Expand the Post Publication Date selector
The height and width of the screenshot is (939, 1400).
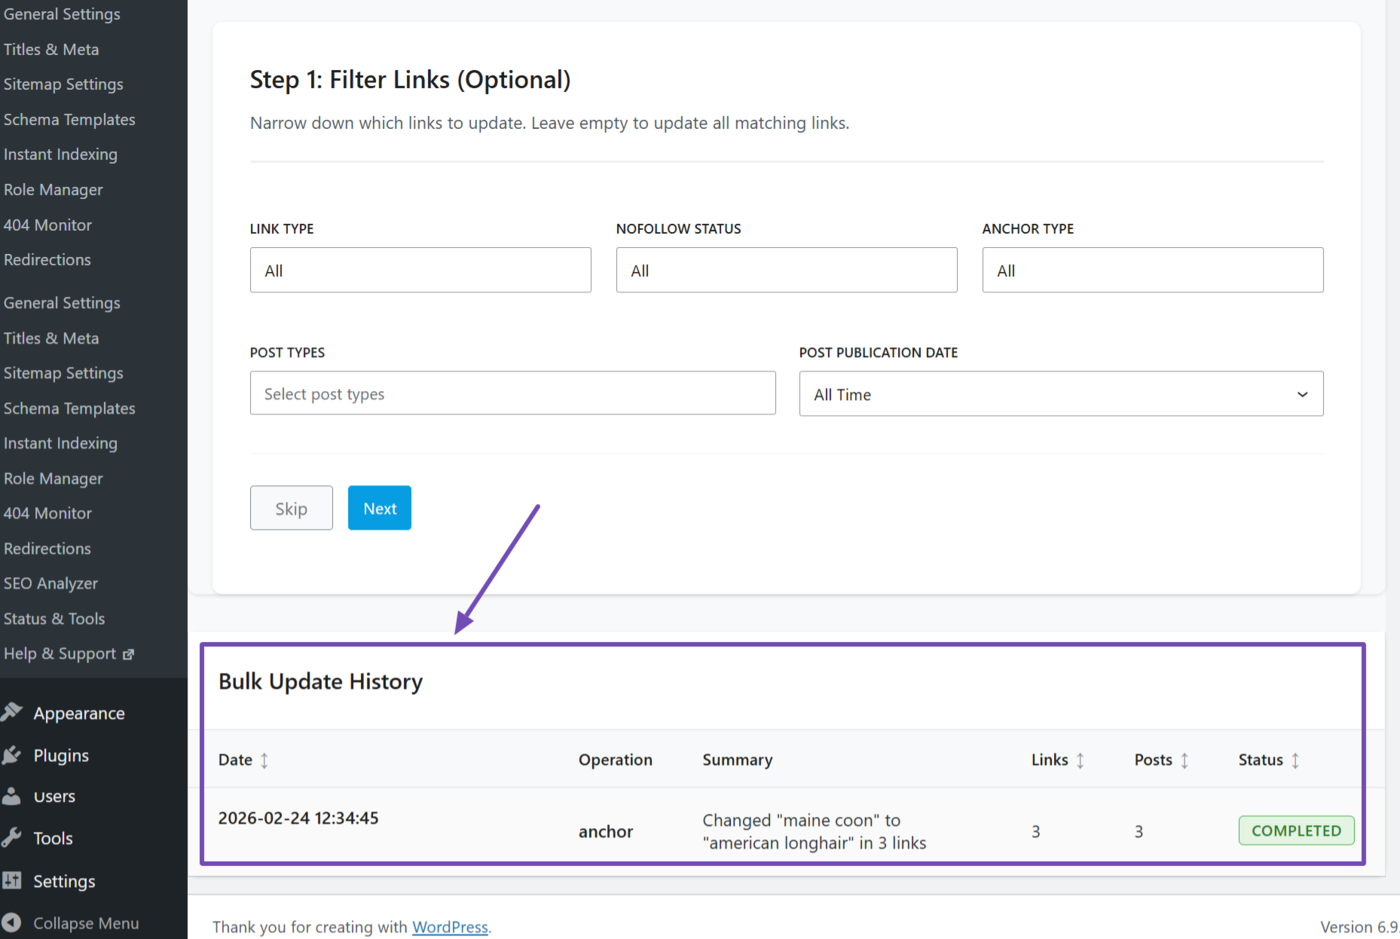(x=1060, y=393)
